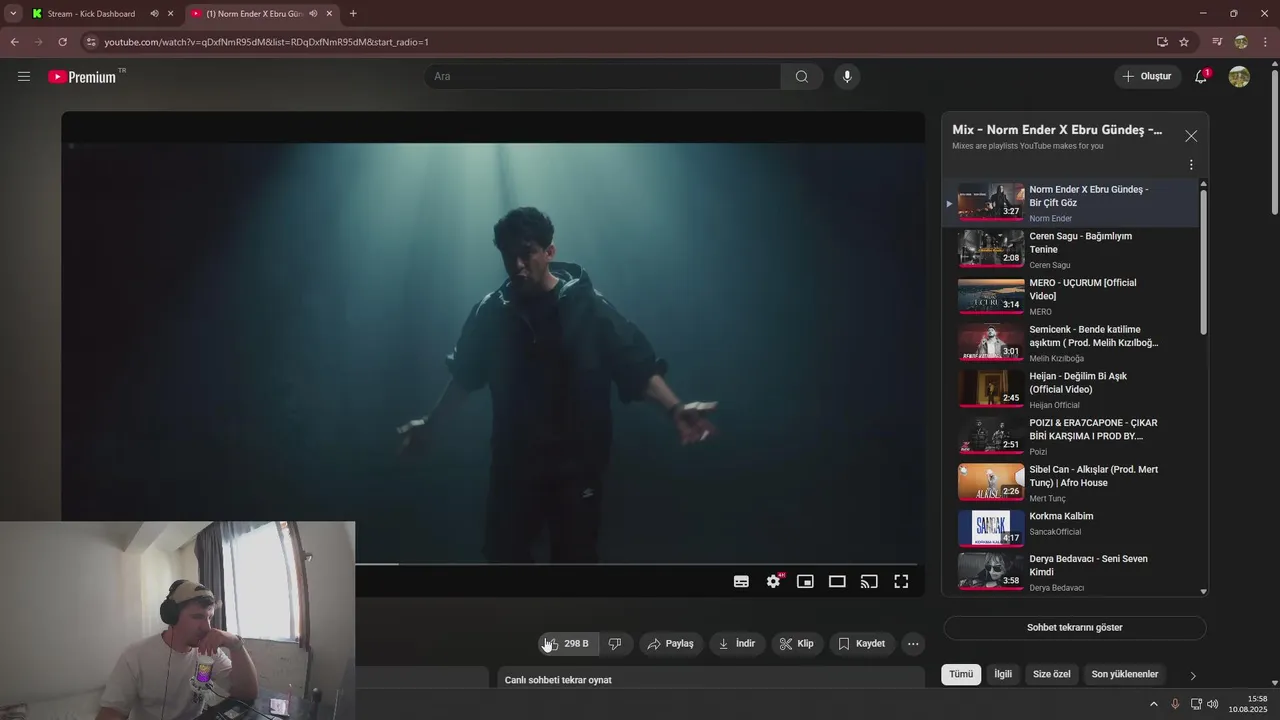
Task: Start voice search with microphone icon
Action: pos(847,76)
